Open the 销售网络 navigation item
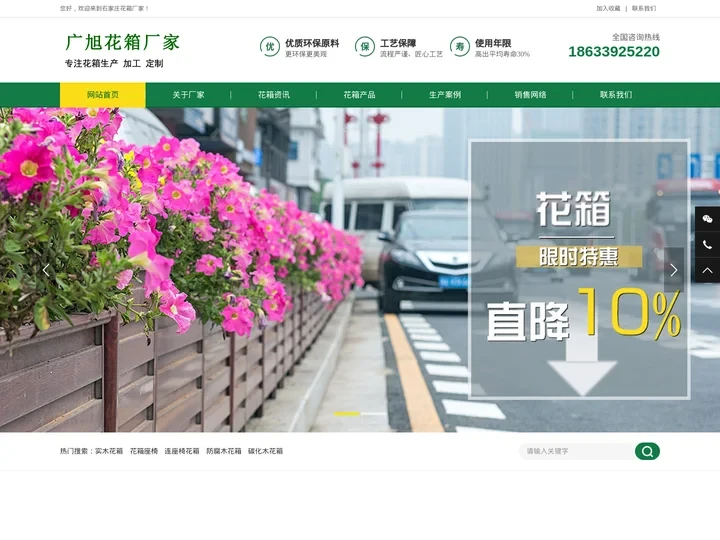Viewport: 720px width, 540px height. tap(530, 95)
